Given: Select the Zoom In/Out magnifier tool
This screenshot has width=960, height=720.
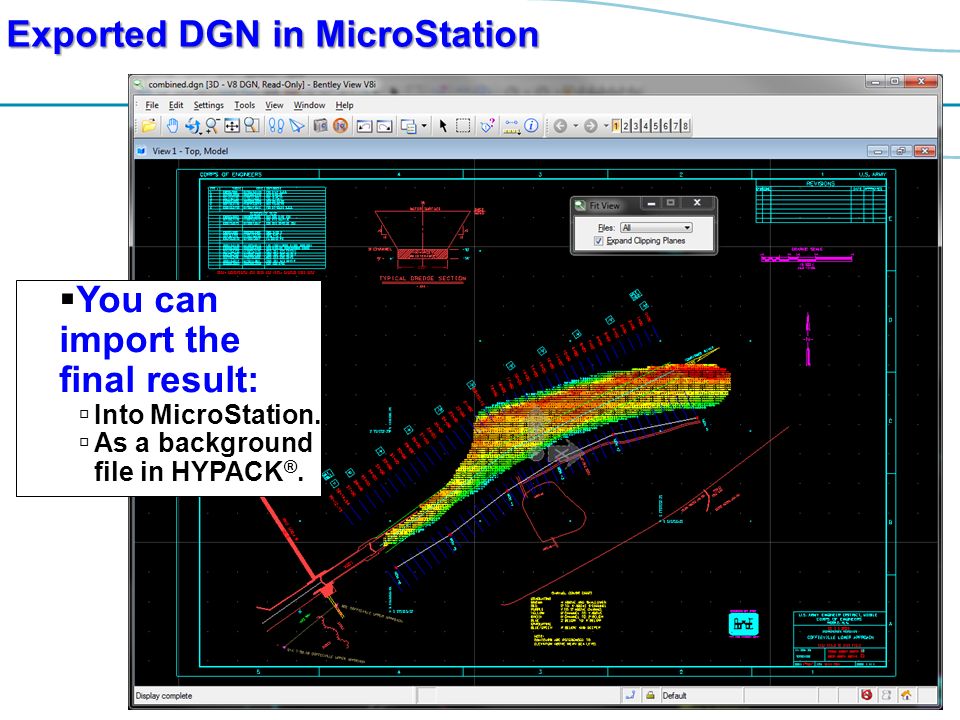Looking at the screenshot, I should [x=212, y=126].
